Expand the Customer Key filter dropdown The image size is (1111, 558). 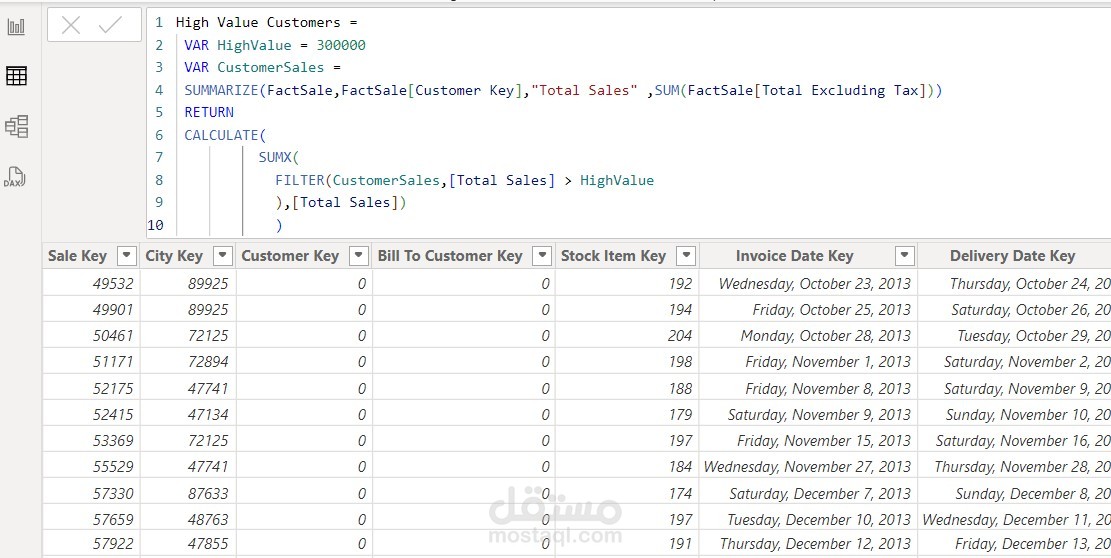coord(359,256)
